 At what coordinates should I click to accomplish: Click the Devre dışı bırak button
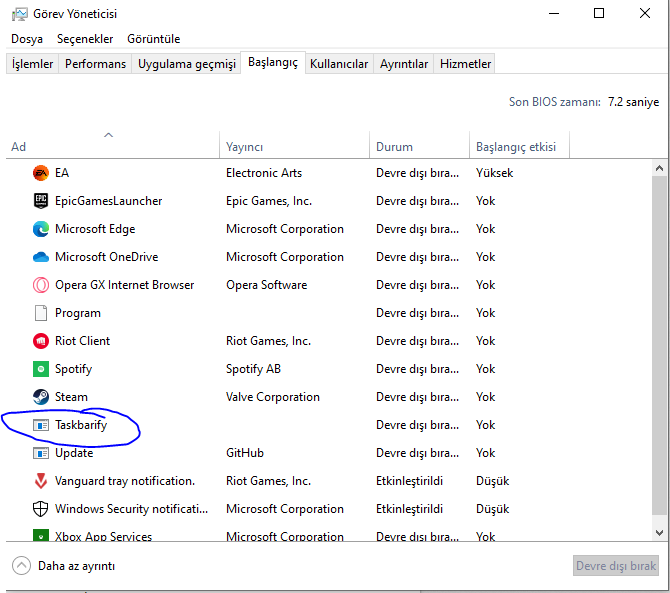(x=616, y=566)
